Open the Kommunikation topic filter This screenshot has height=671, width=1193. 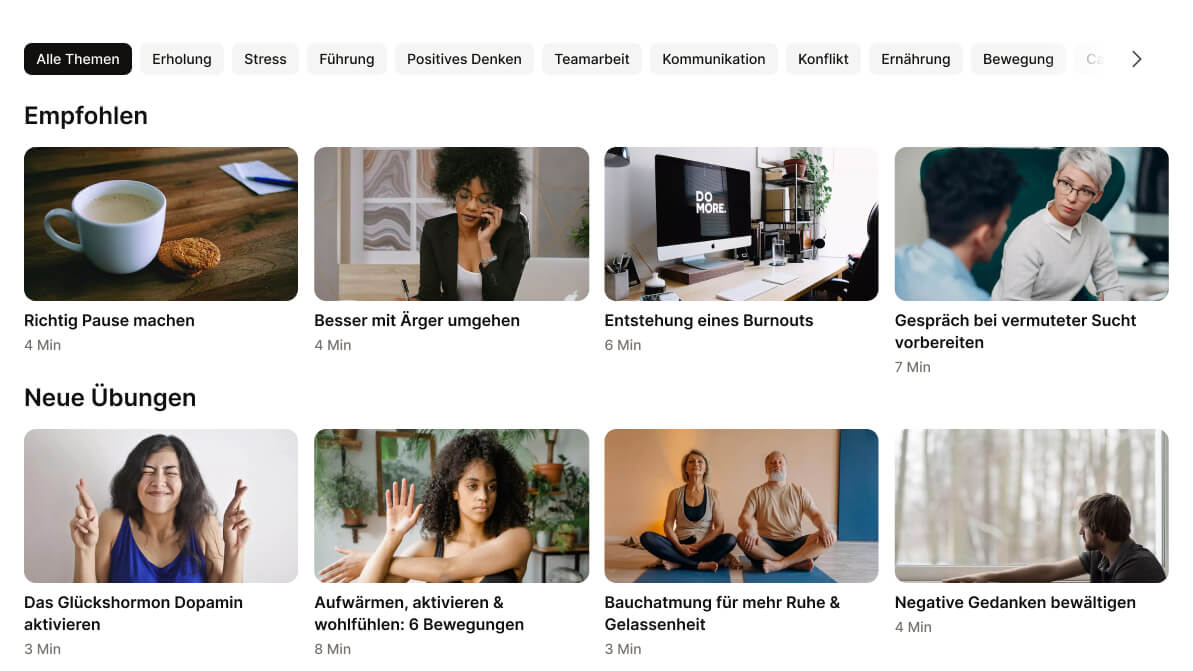click(x=714, y=59)
